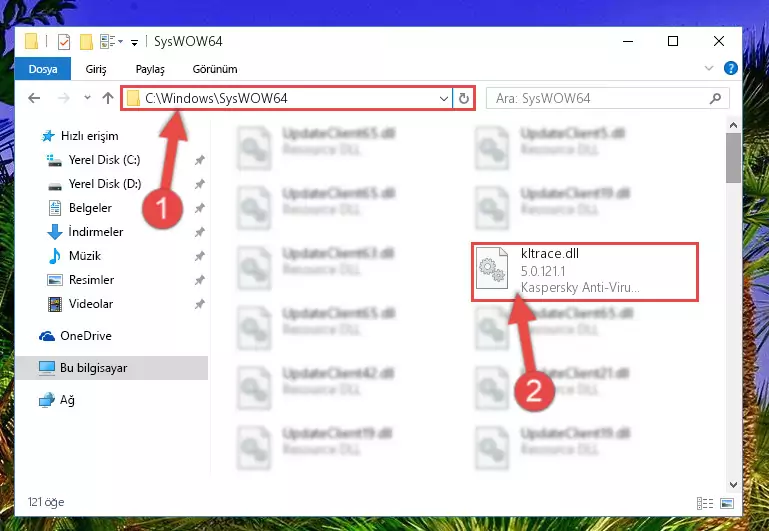Open the recent locations dropdown arrow
This screenshot has width=769, height=531.
tap(87, 98)
